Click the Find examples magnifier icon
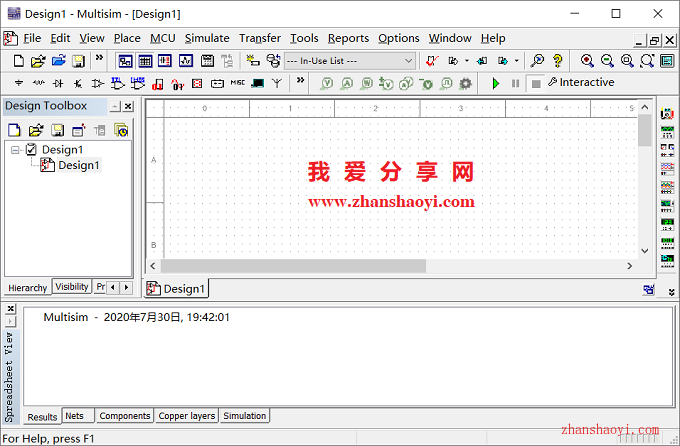 (537, 61)
